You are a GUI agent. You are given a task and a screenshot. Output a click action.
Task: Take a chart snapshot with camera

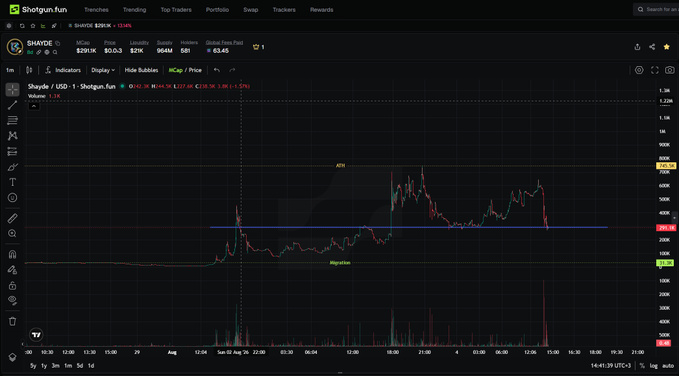coord(669,70)
